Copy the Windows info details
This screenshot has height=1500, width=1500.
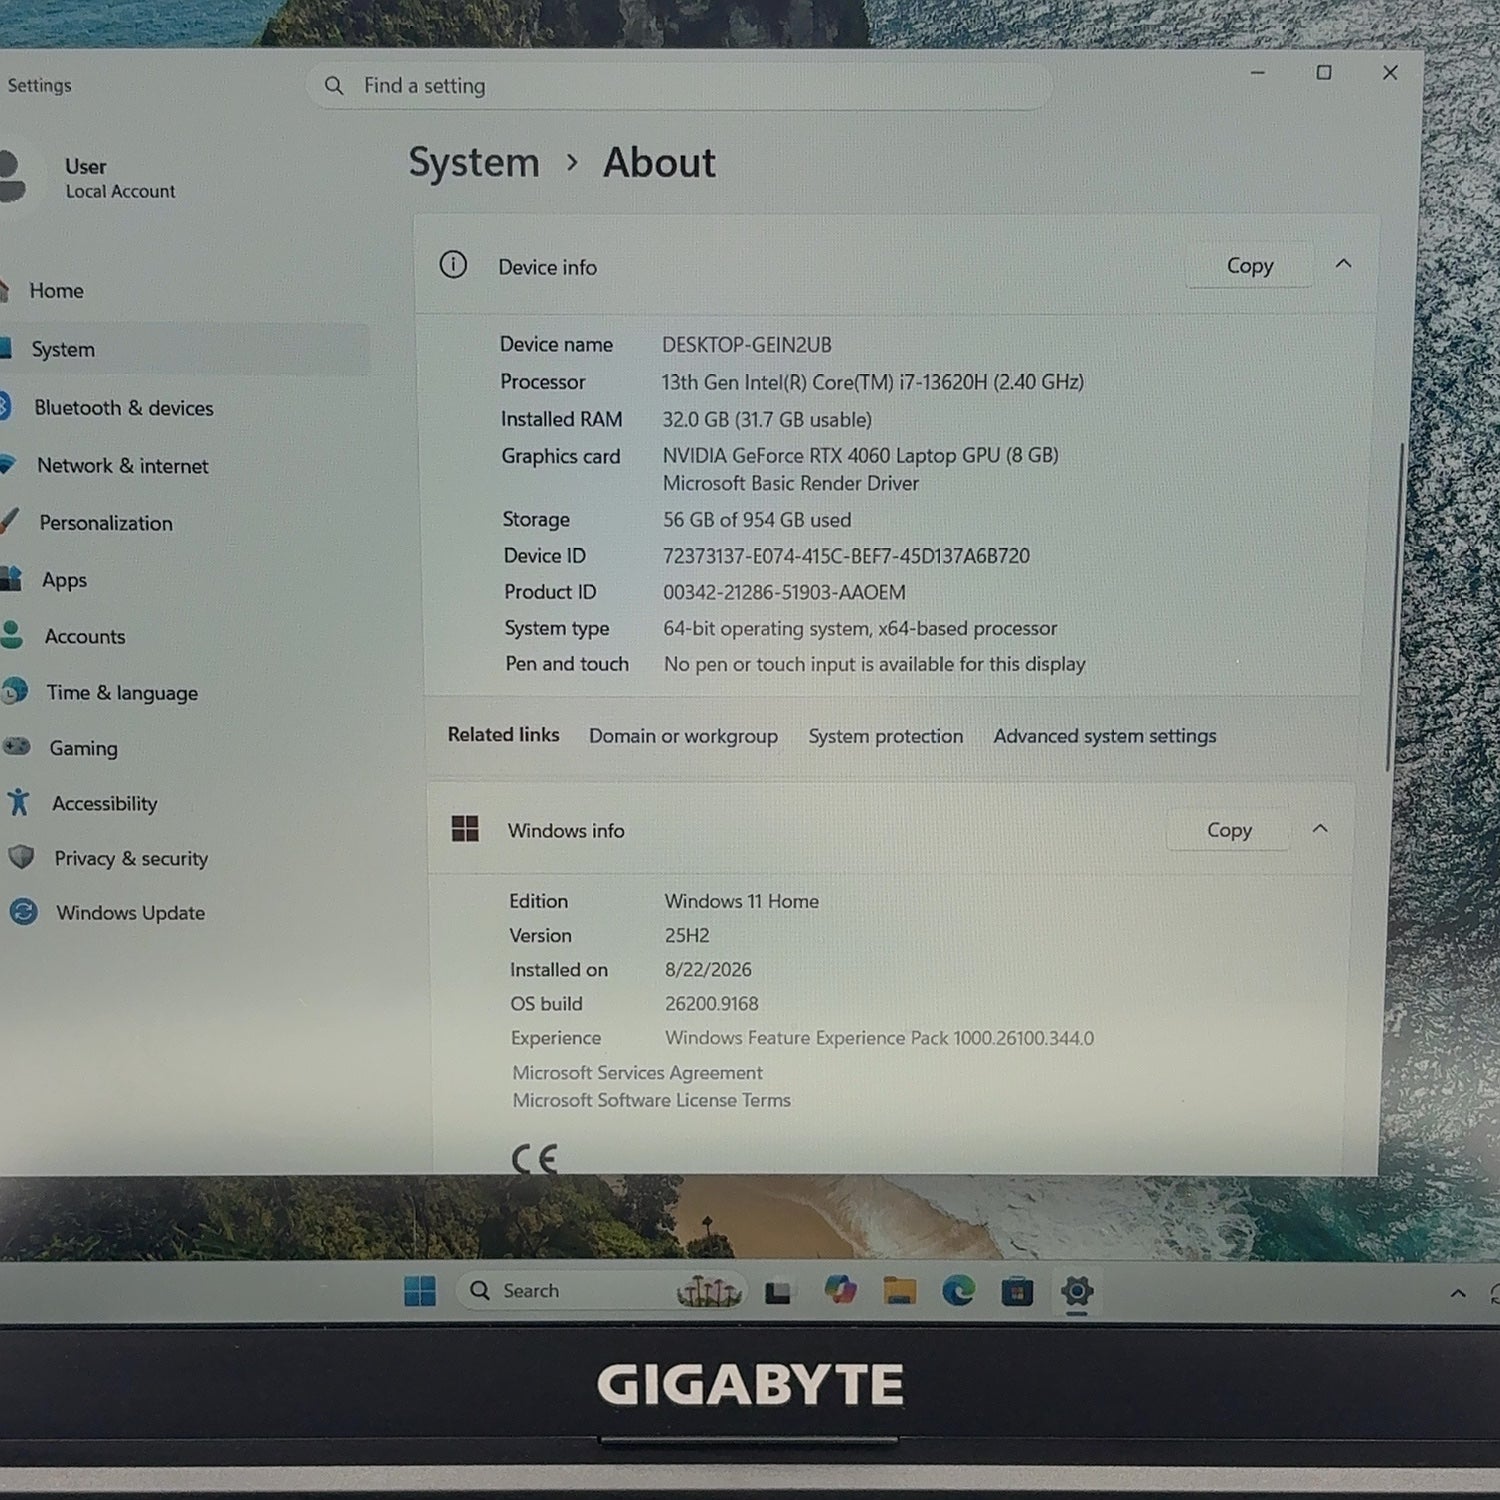coord(1229,830)
